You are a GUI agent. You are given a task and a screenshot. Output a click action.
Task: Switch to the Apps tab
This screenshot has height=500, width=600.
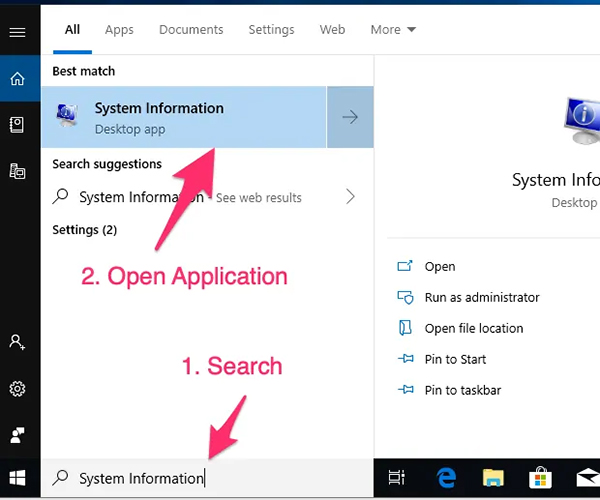click(119, 29)
